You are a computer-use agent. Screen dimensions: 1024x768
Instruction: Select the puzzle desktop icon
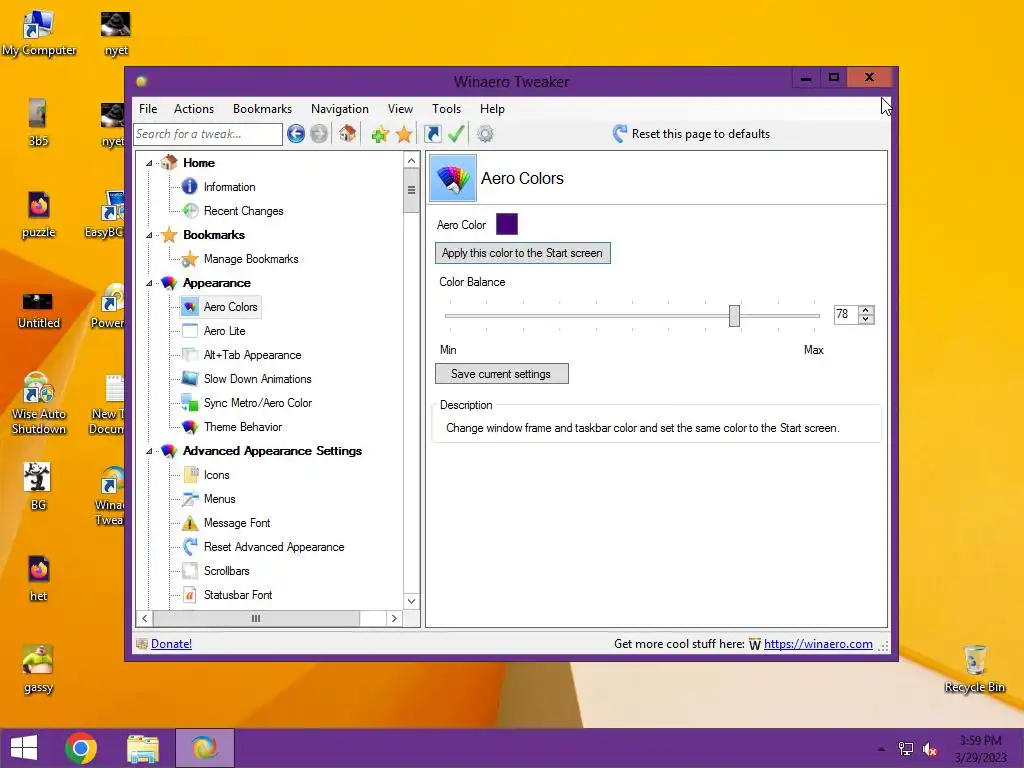tap(38, 215)
